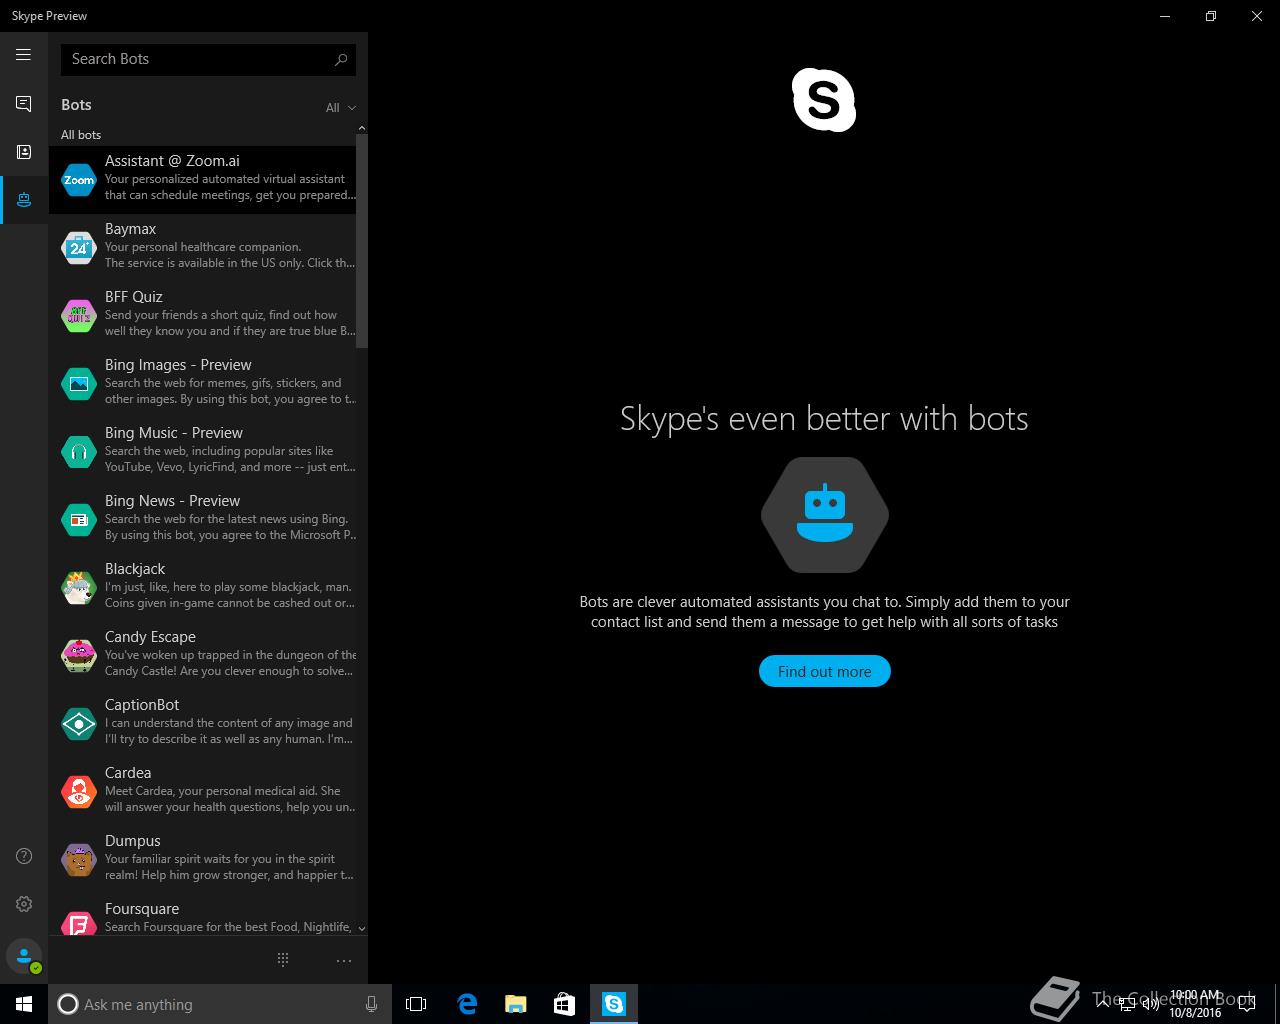Open File Explorer from the taskbar
This screenshot has width=1280, height=1024.
coord(515,1004)
